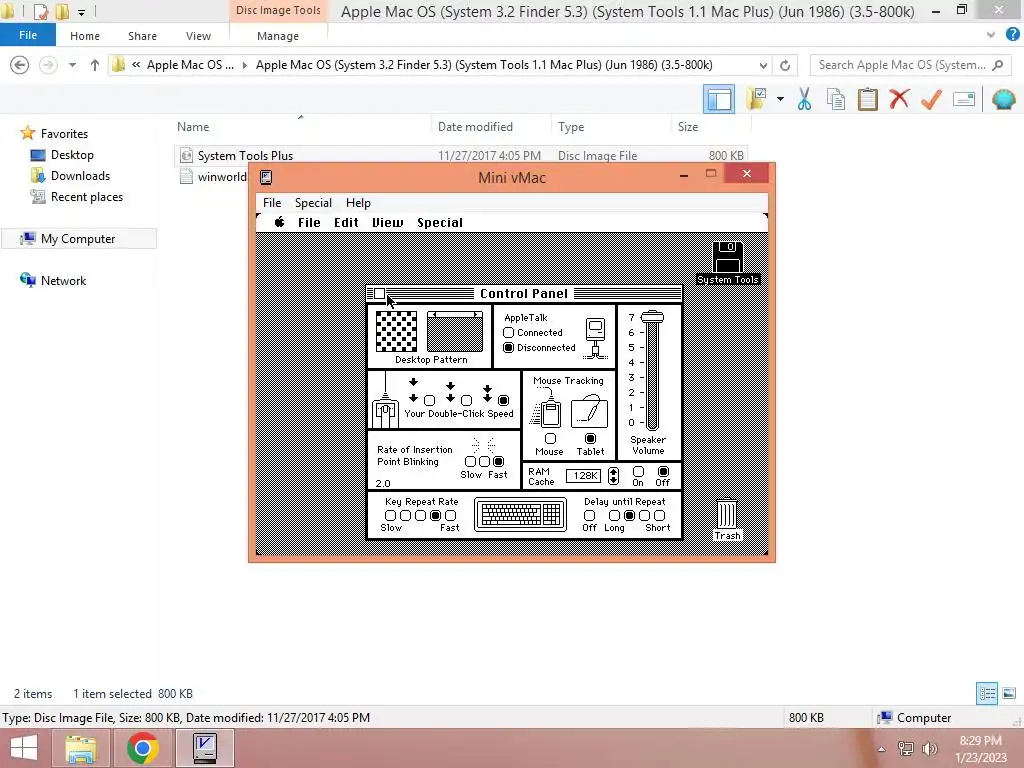
Task: Open Mini vMac File menu
Action: point(272,202)
